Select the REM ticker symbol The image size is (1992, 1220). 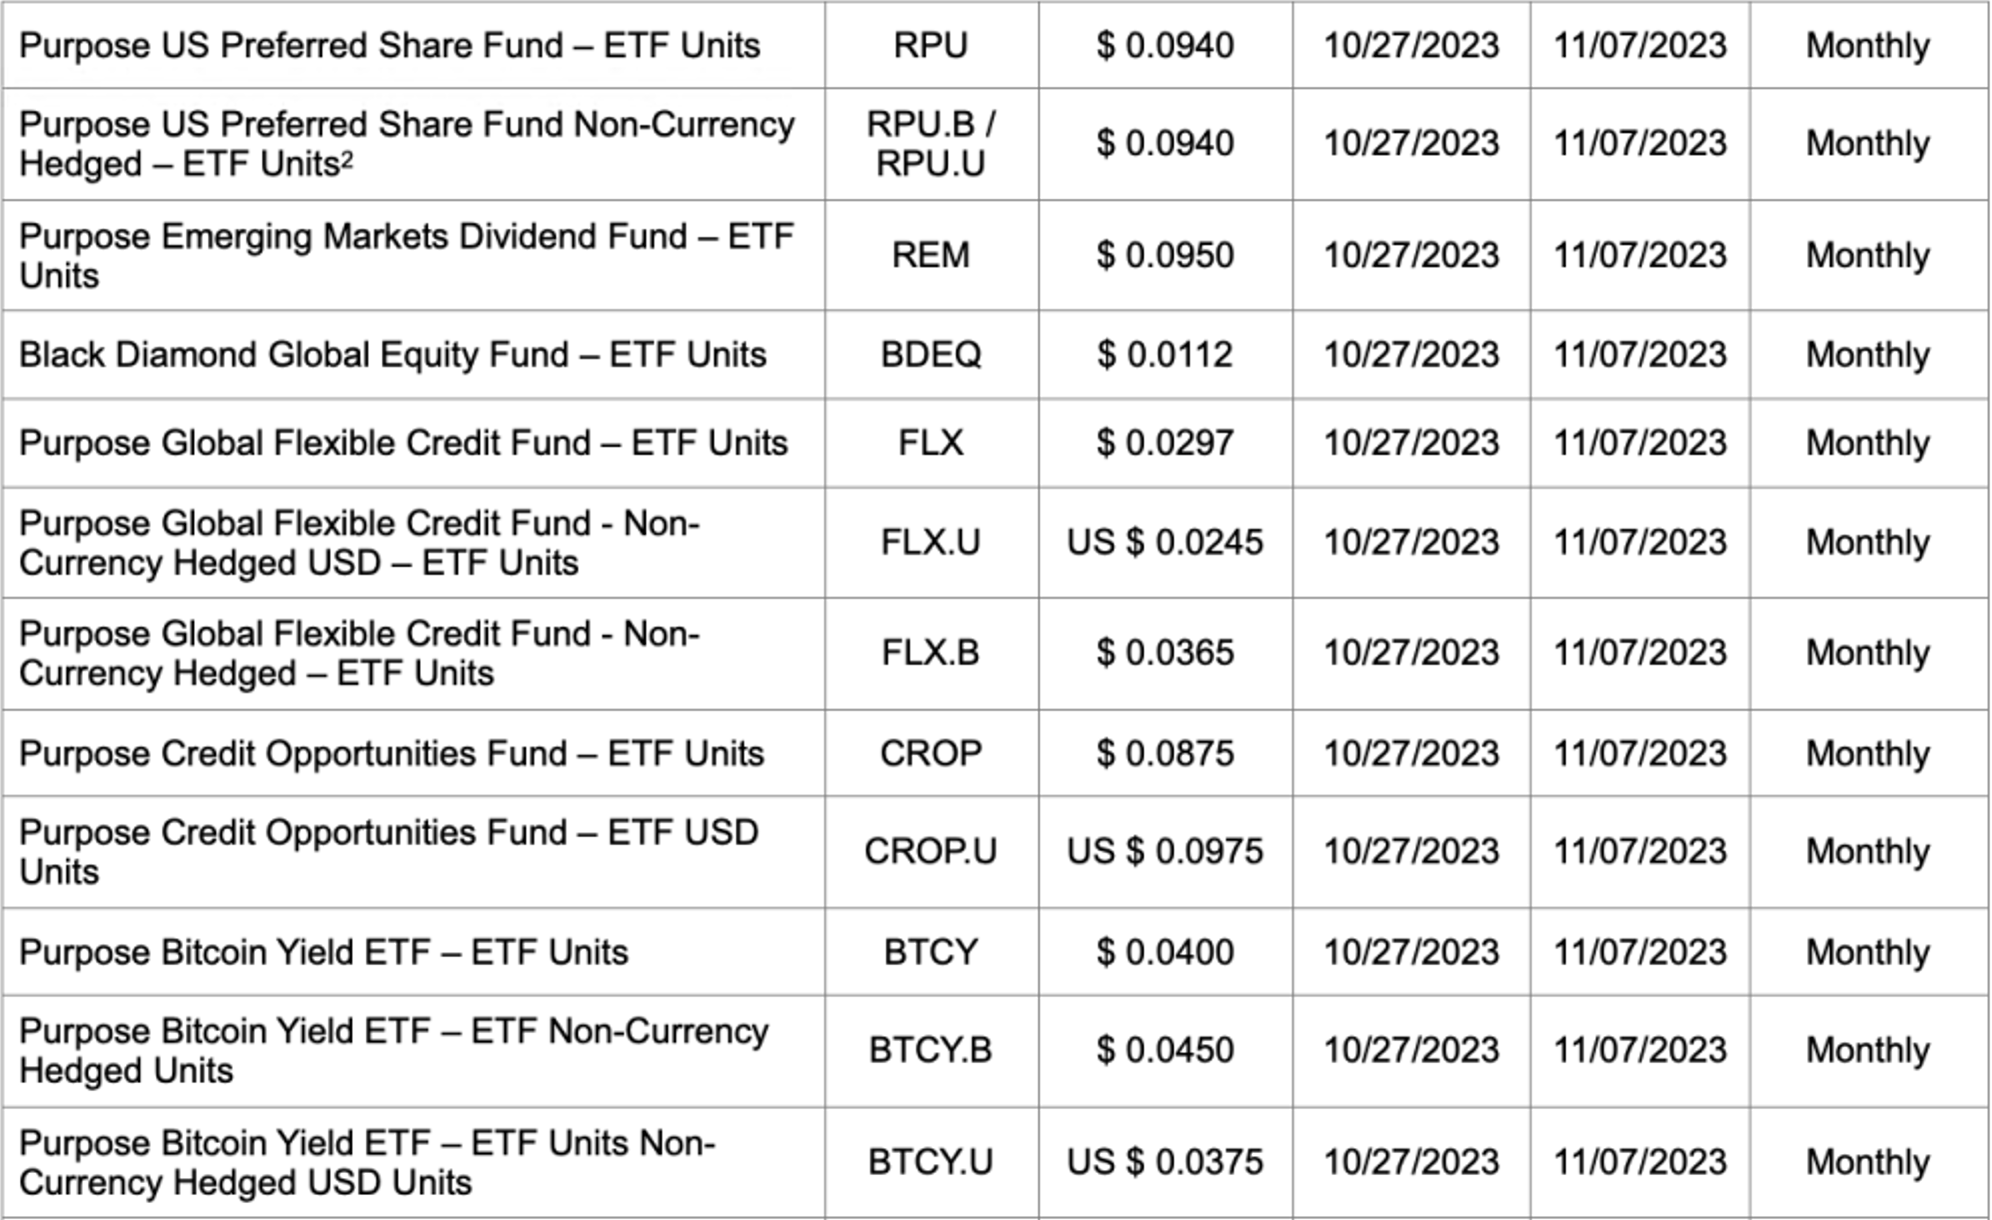tap(930, 256)
